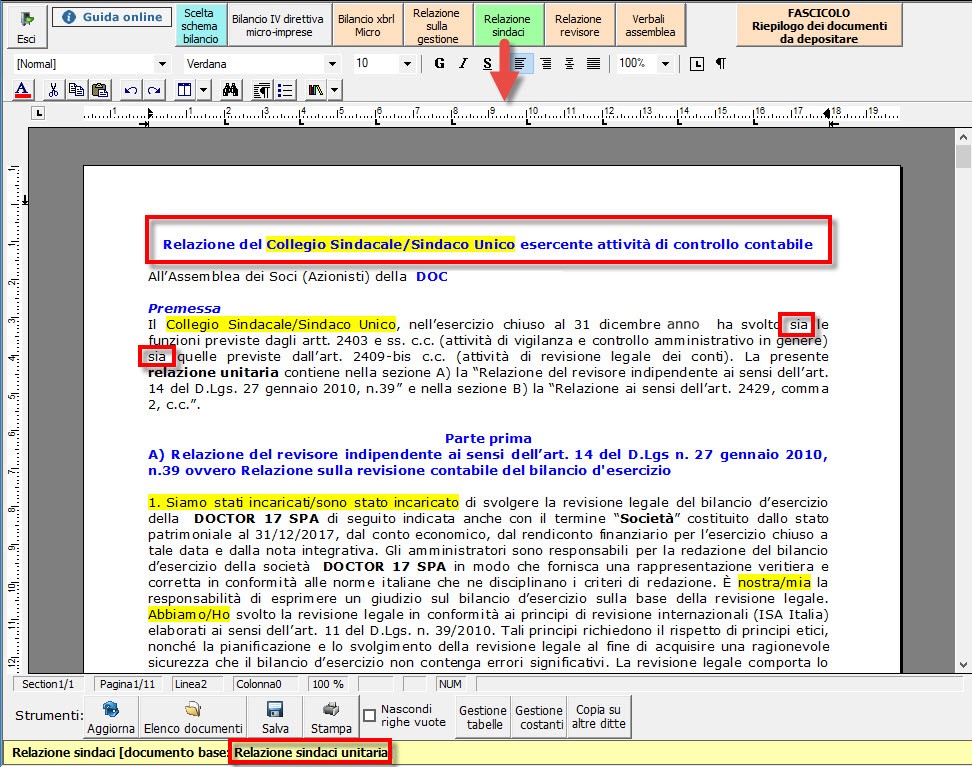Open the font size 10 dropdown
This screenshot has width=972, height=767.
click(x=407, y=64)
